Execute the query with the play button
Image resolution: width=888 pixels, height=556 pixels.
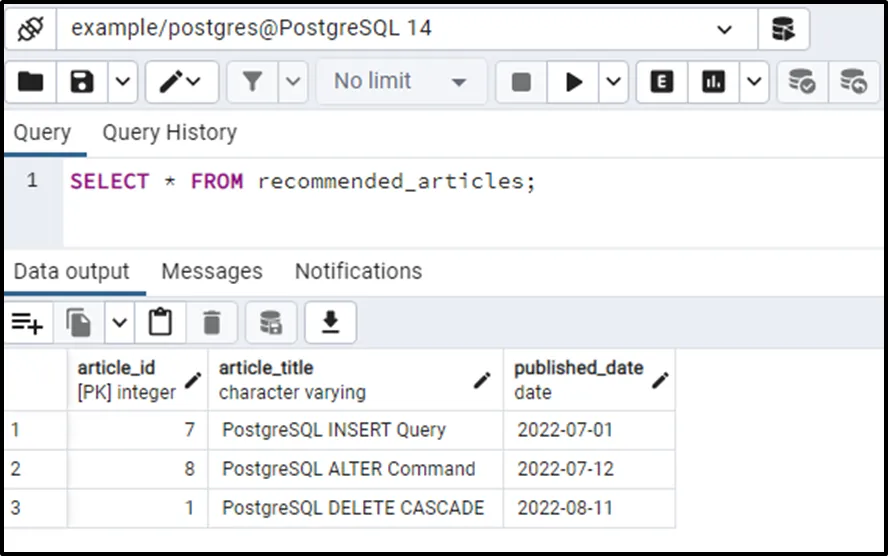(574, 81)
